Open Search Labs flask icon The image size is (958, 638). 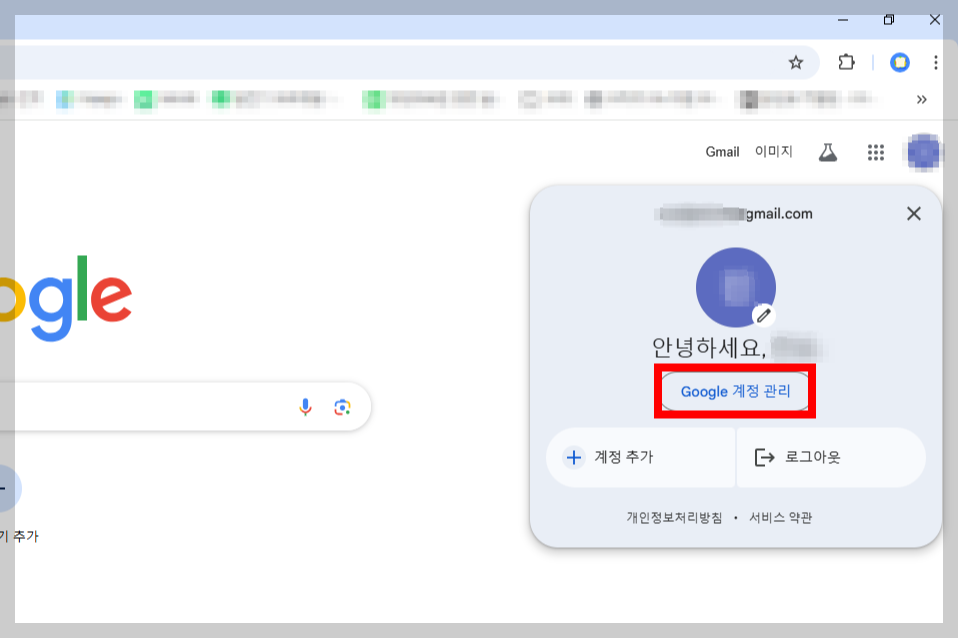[x=828, y=152]
